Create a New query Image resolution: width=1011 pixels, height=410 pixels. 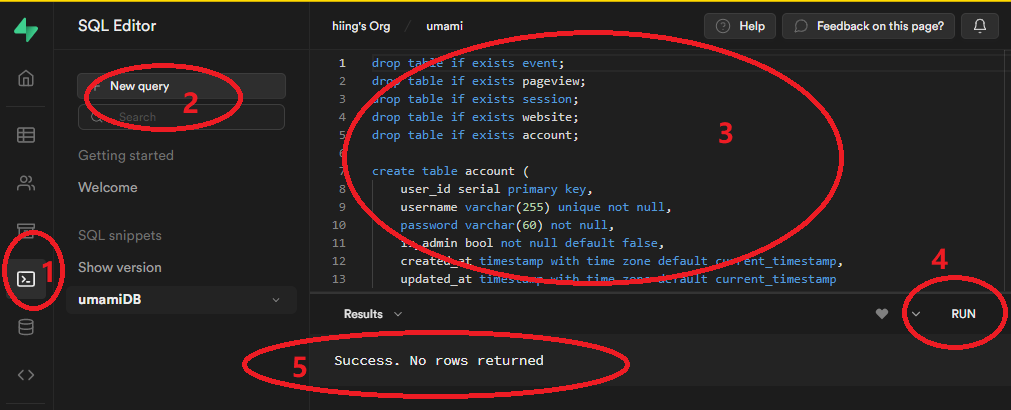pyautogui.click(x=181, y=86)
